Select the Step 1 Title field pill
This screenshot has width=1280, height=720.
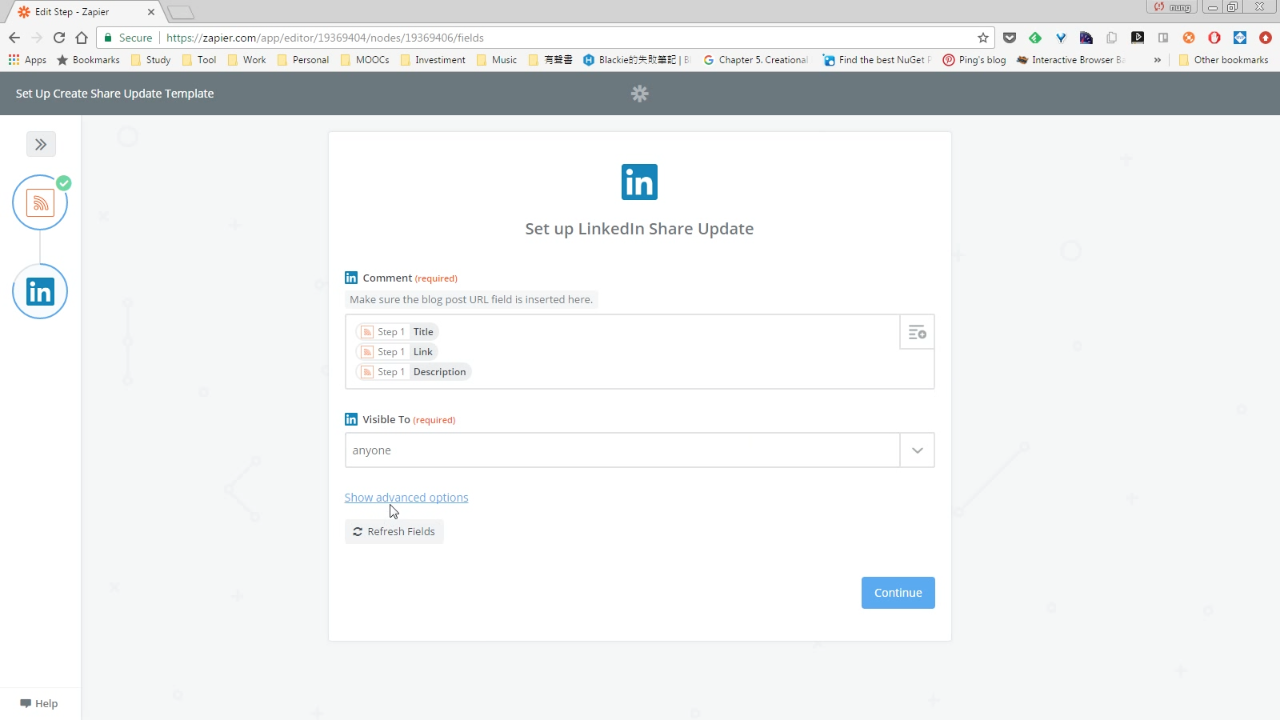398,332
